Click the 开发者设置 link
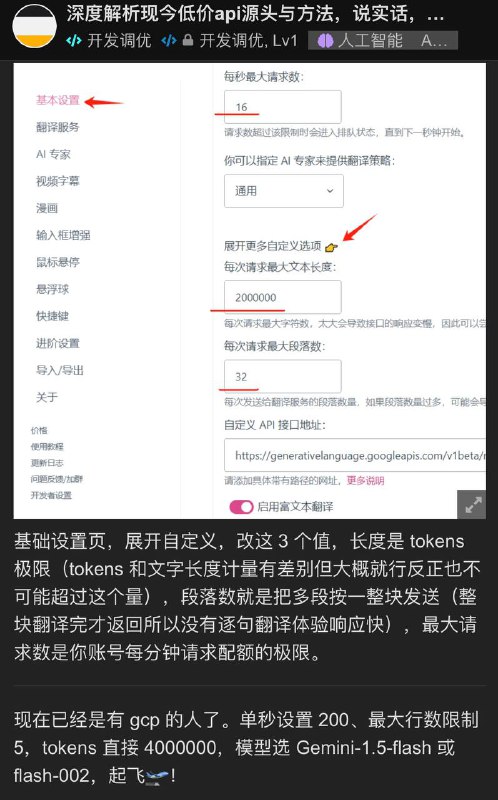498x800 pixels. click(x=51, y=495)
